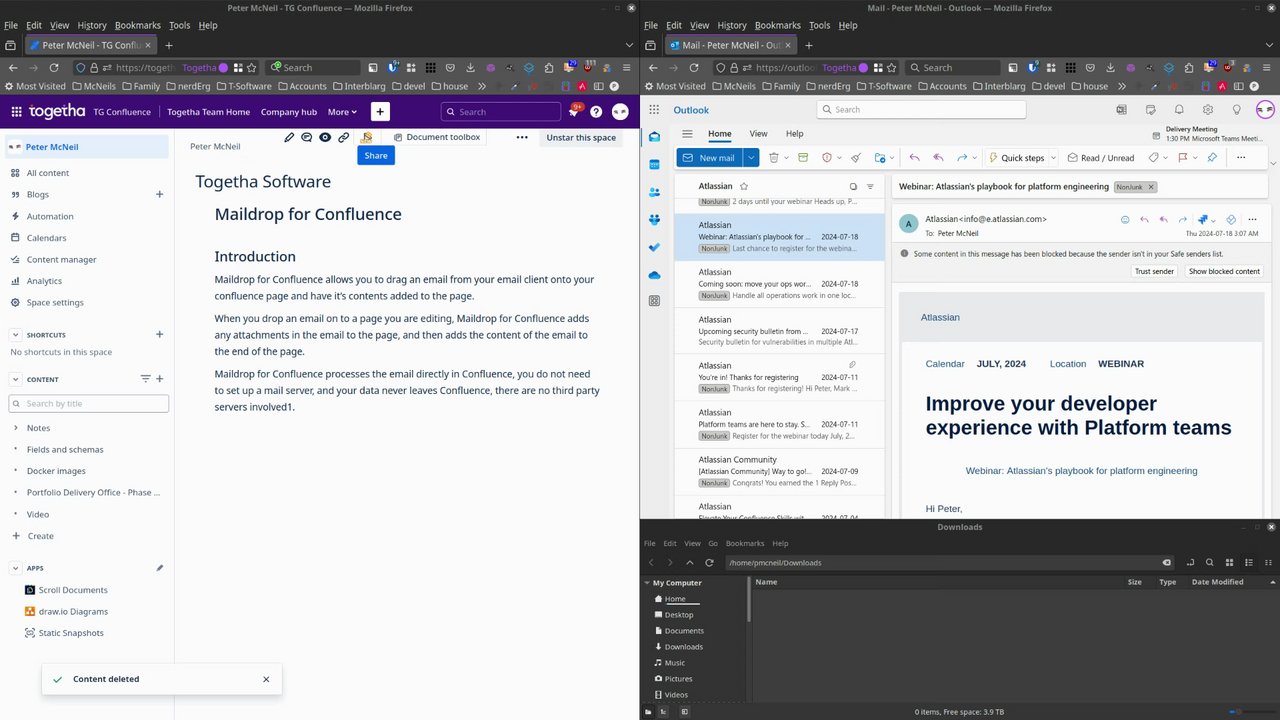This screenshot has height=720, width=1280.
Task: Open the To Do checkmark app in Outlook
Action: click(x=654, y=247)
